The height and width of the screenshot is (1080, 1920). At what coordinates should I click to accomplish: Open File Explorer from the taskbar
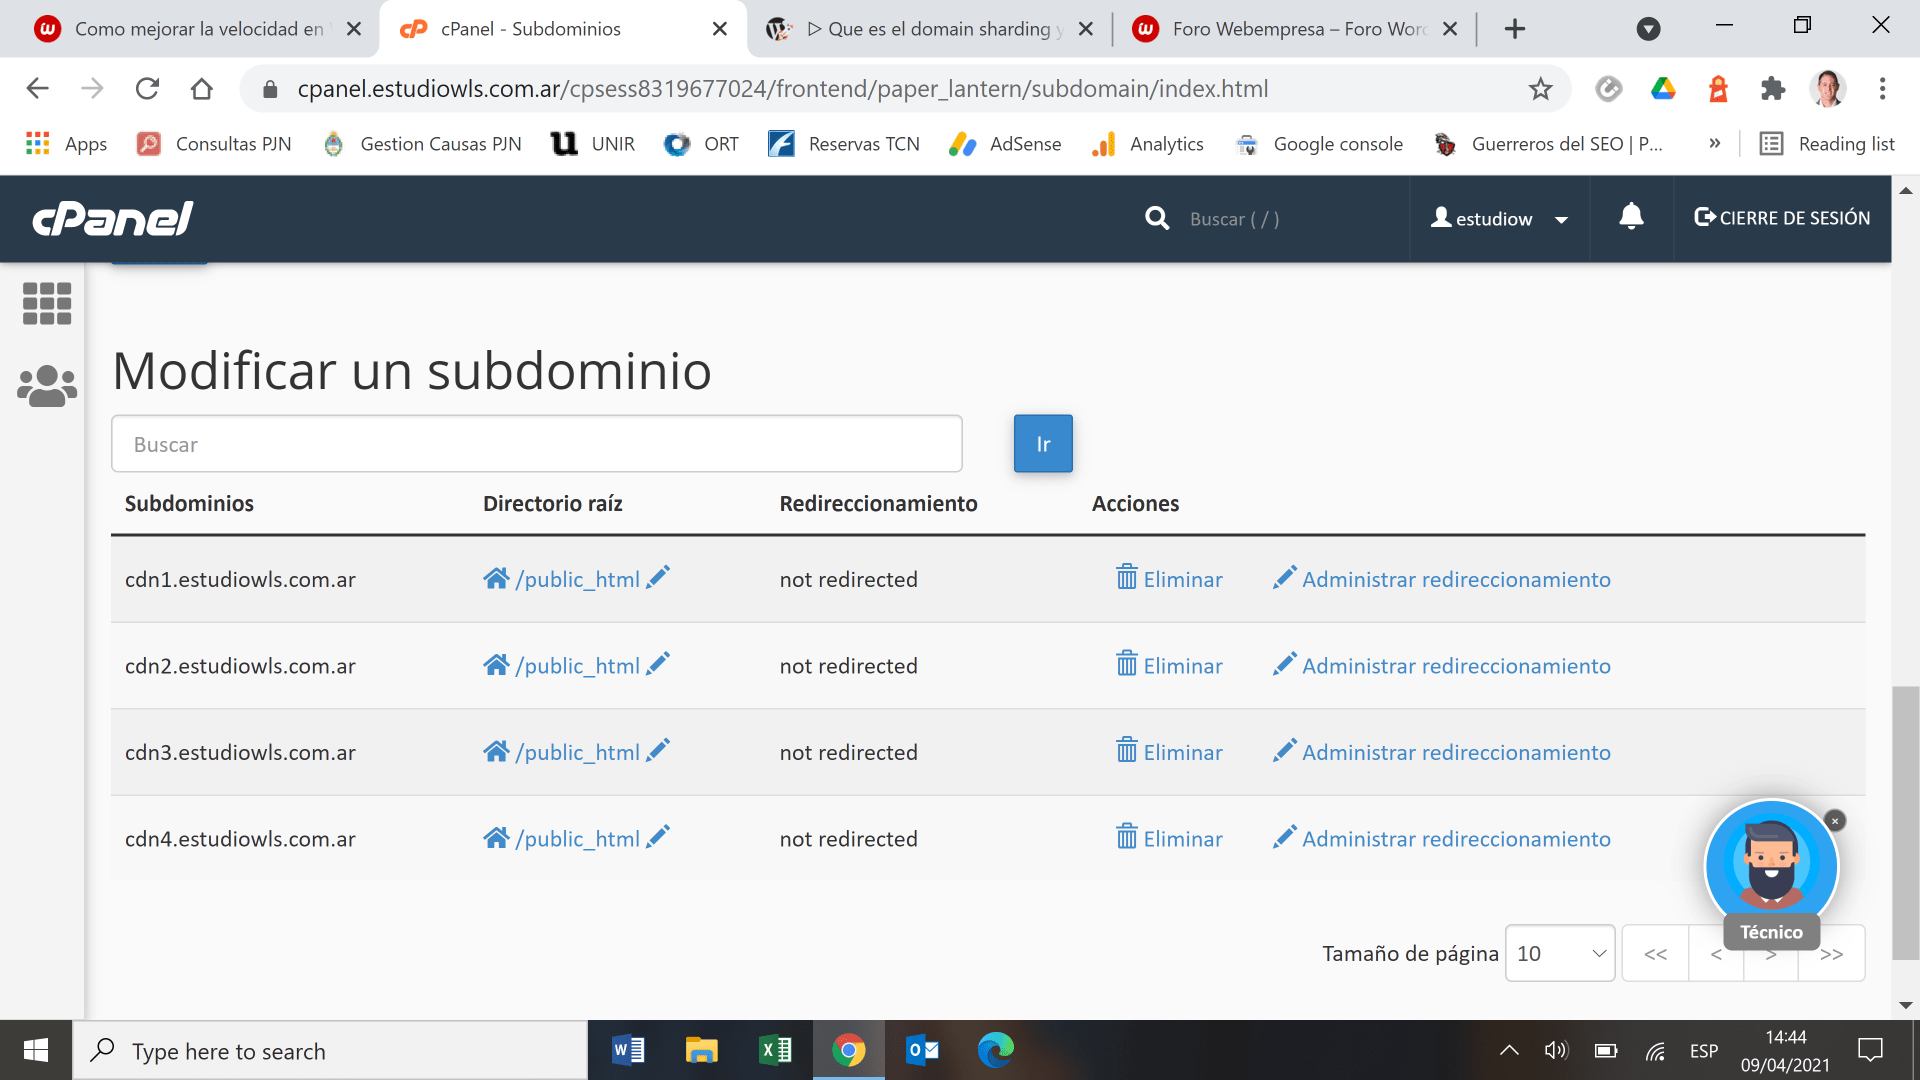pyautogui.click(x=701, y=1050)
